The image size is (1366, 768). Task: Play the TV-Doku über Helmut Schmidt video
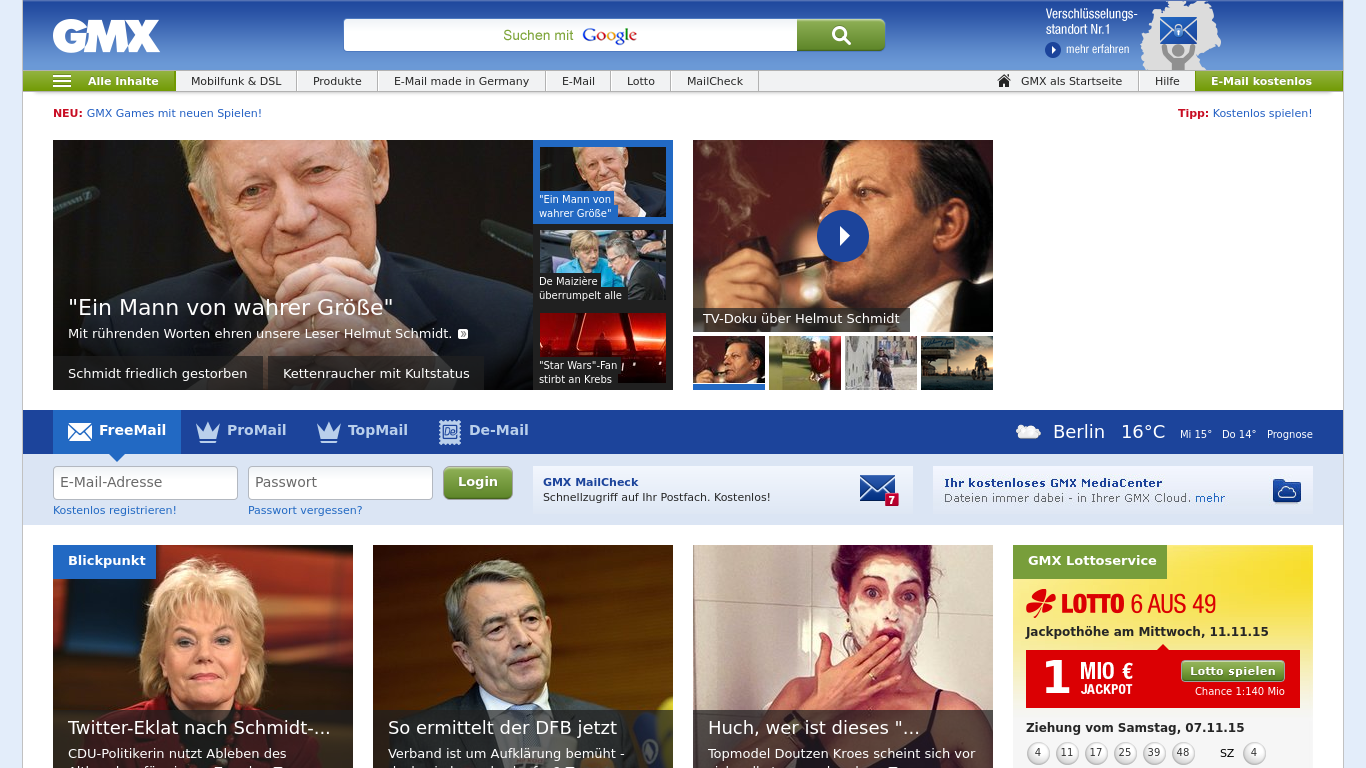point(843,236)
